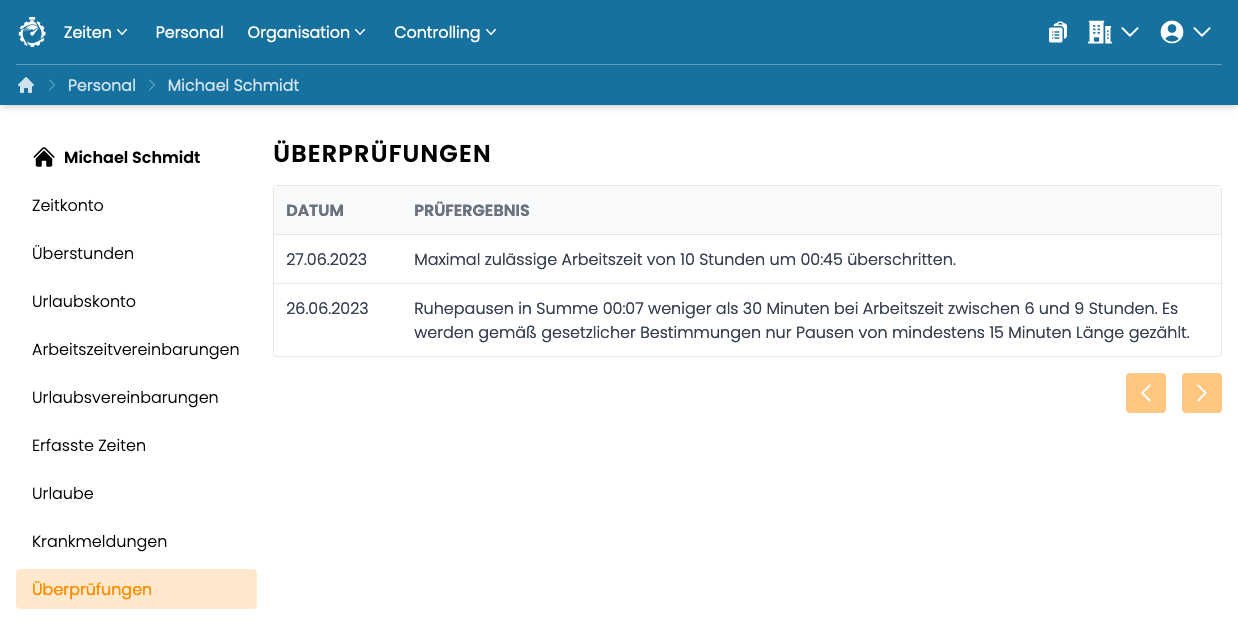Open Zeitkonto in the sidebar

[68, 205]
